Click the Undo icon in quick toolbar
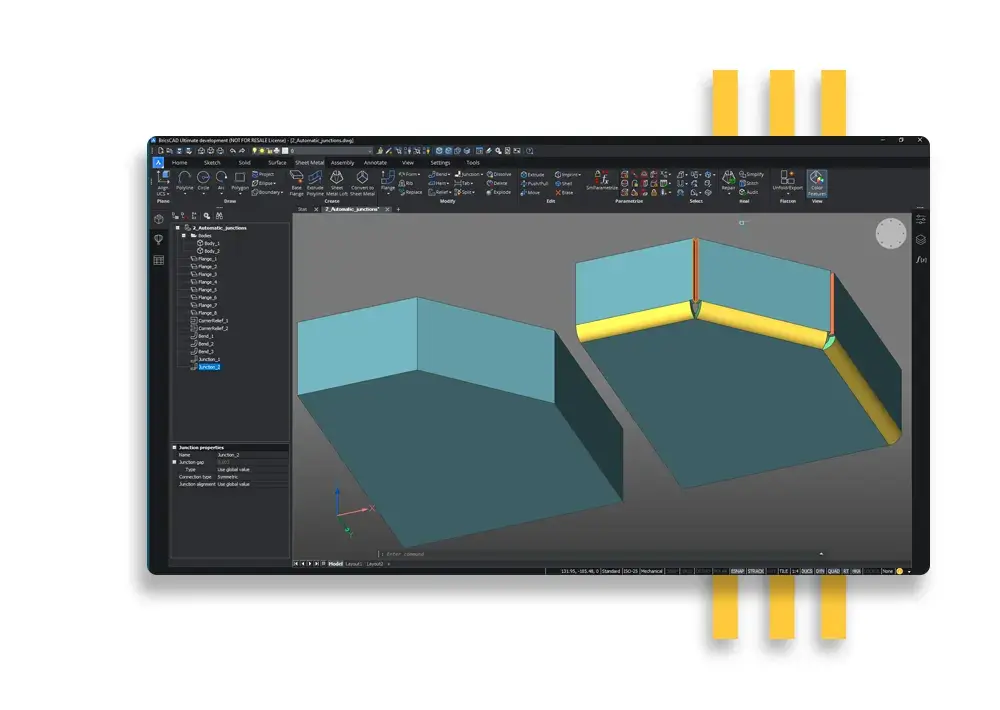This screenshot has width=1000, height=710. 233,151
